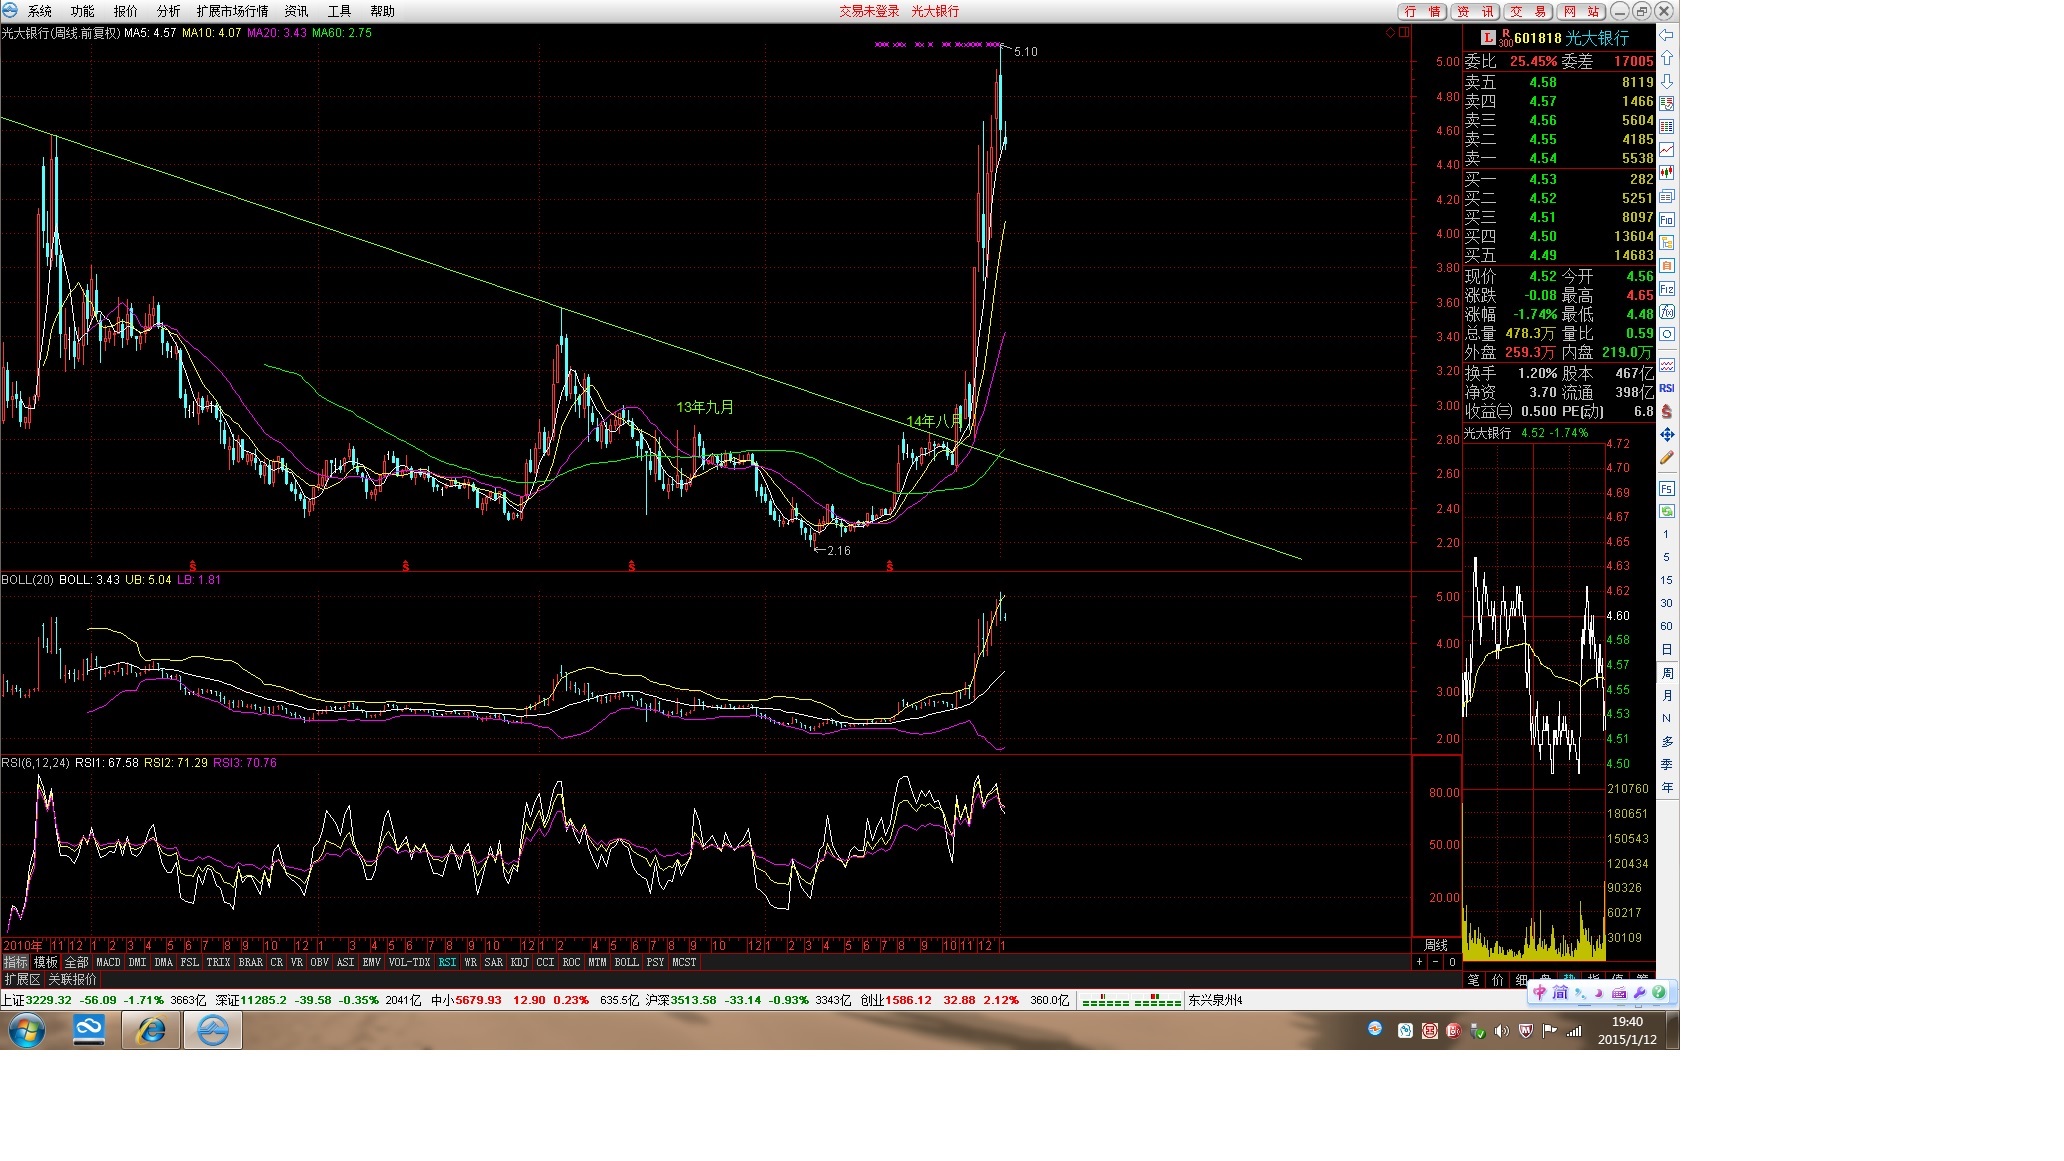Open the f(x) formula manager icon
Viewport: 2064px width, 1161px height.
point(1667,311)
